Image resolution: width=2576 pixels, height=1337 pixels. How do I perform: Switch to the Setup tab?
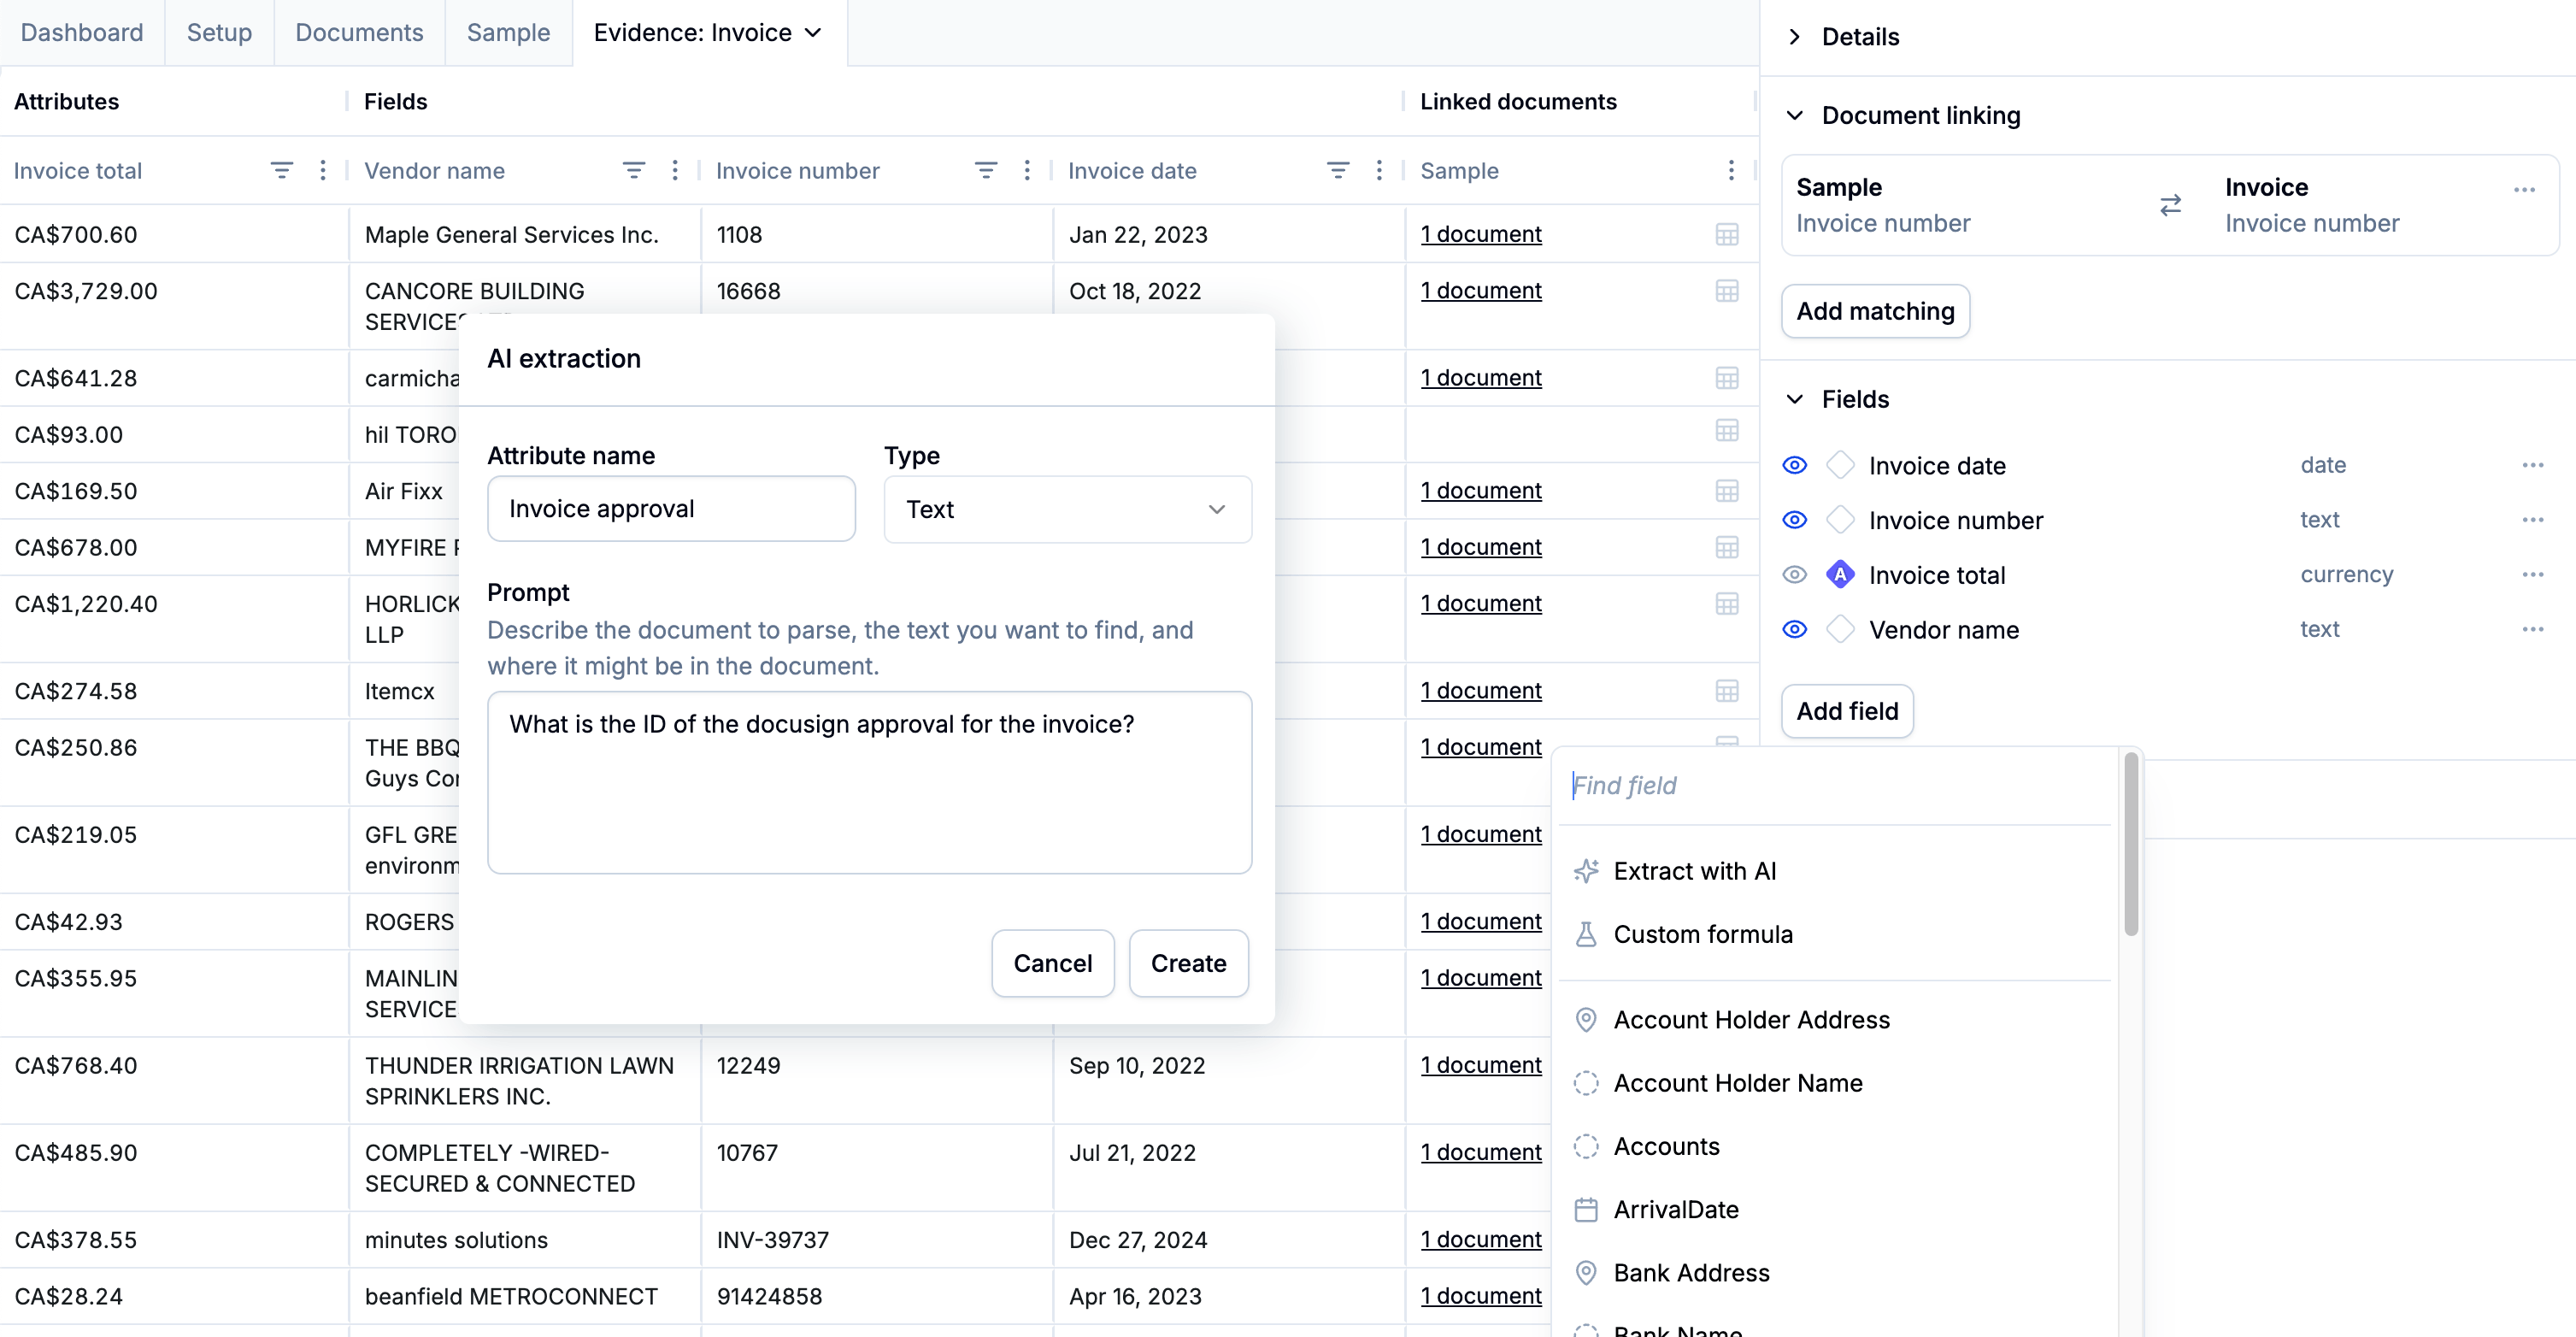[x=219, y=33]
